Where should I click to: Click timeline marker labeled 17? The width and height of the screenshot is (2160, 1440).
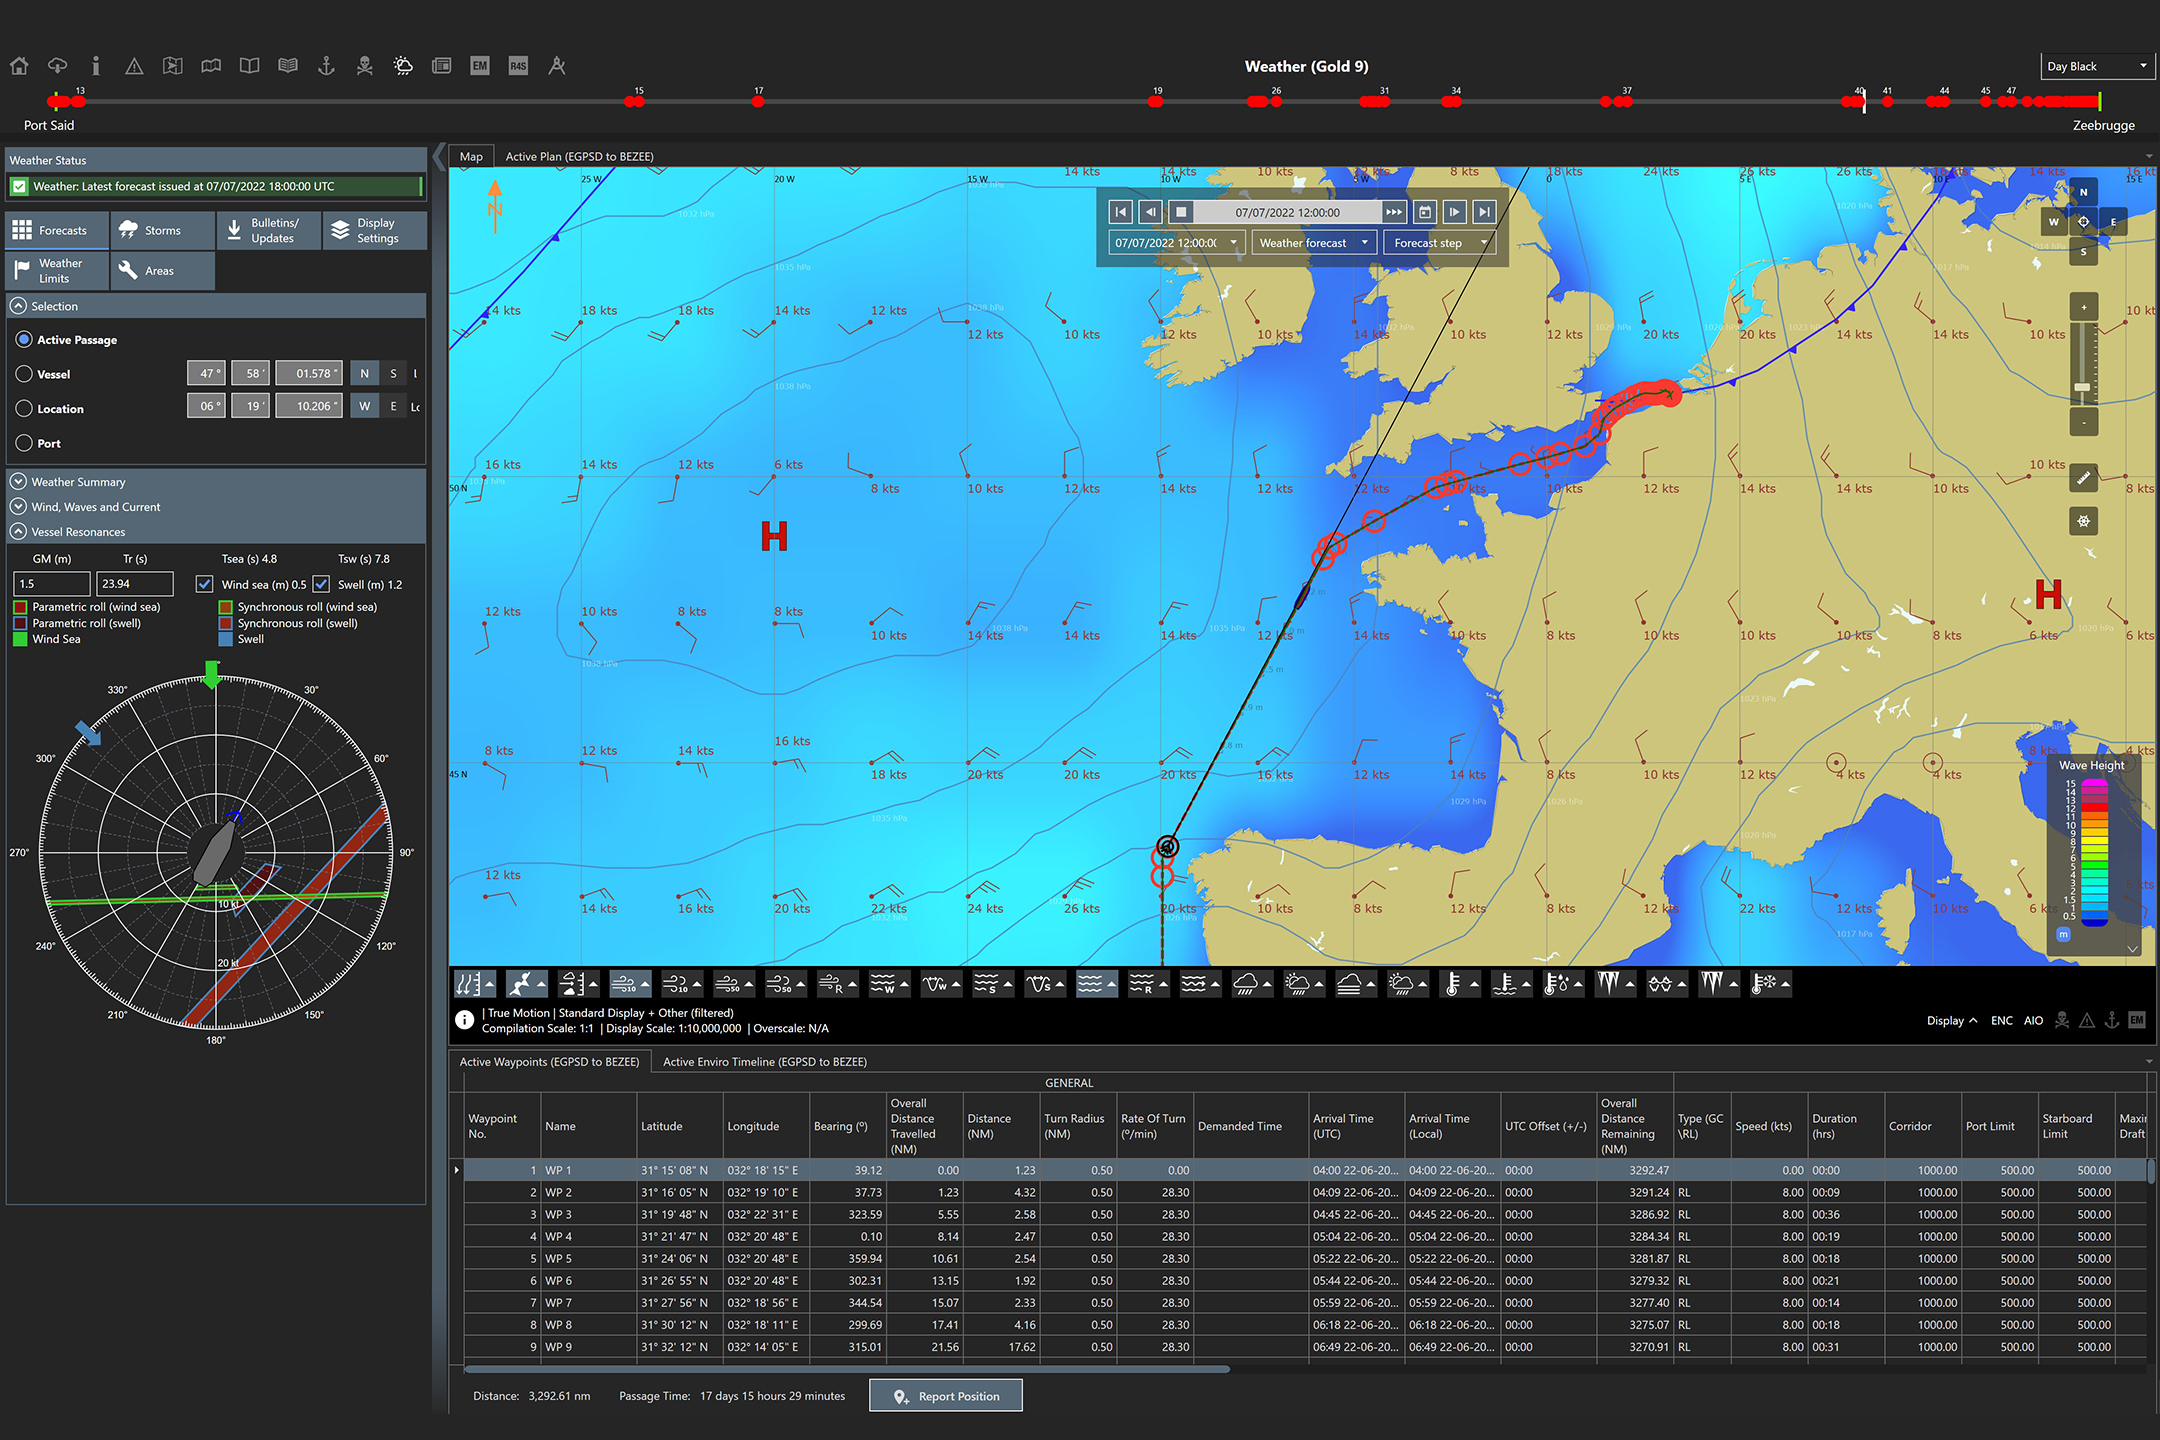[758, 101]
